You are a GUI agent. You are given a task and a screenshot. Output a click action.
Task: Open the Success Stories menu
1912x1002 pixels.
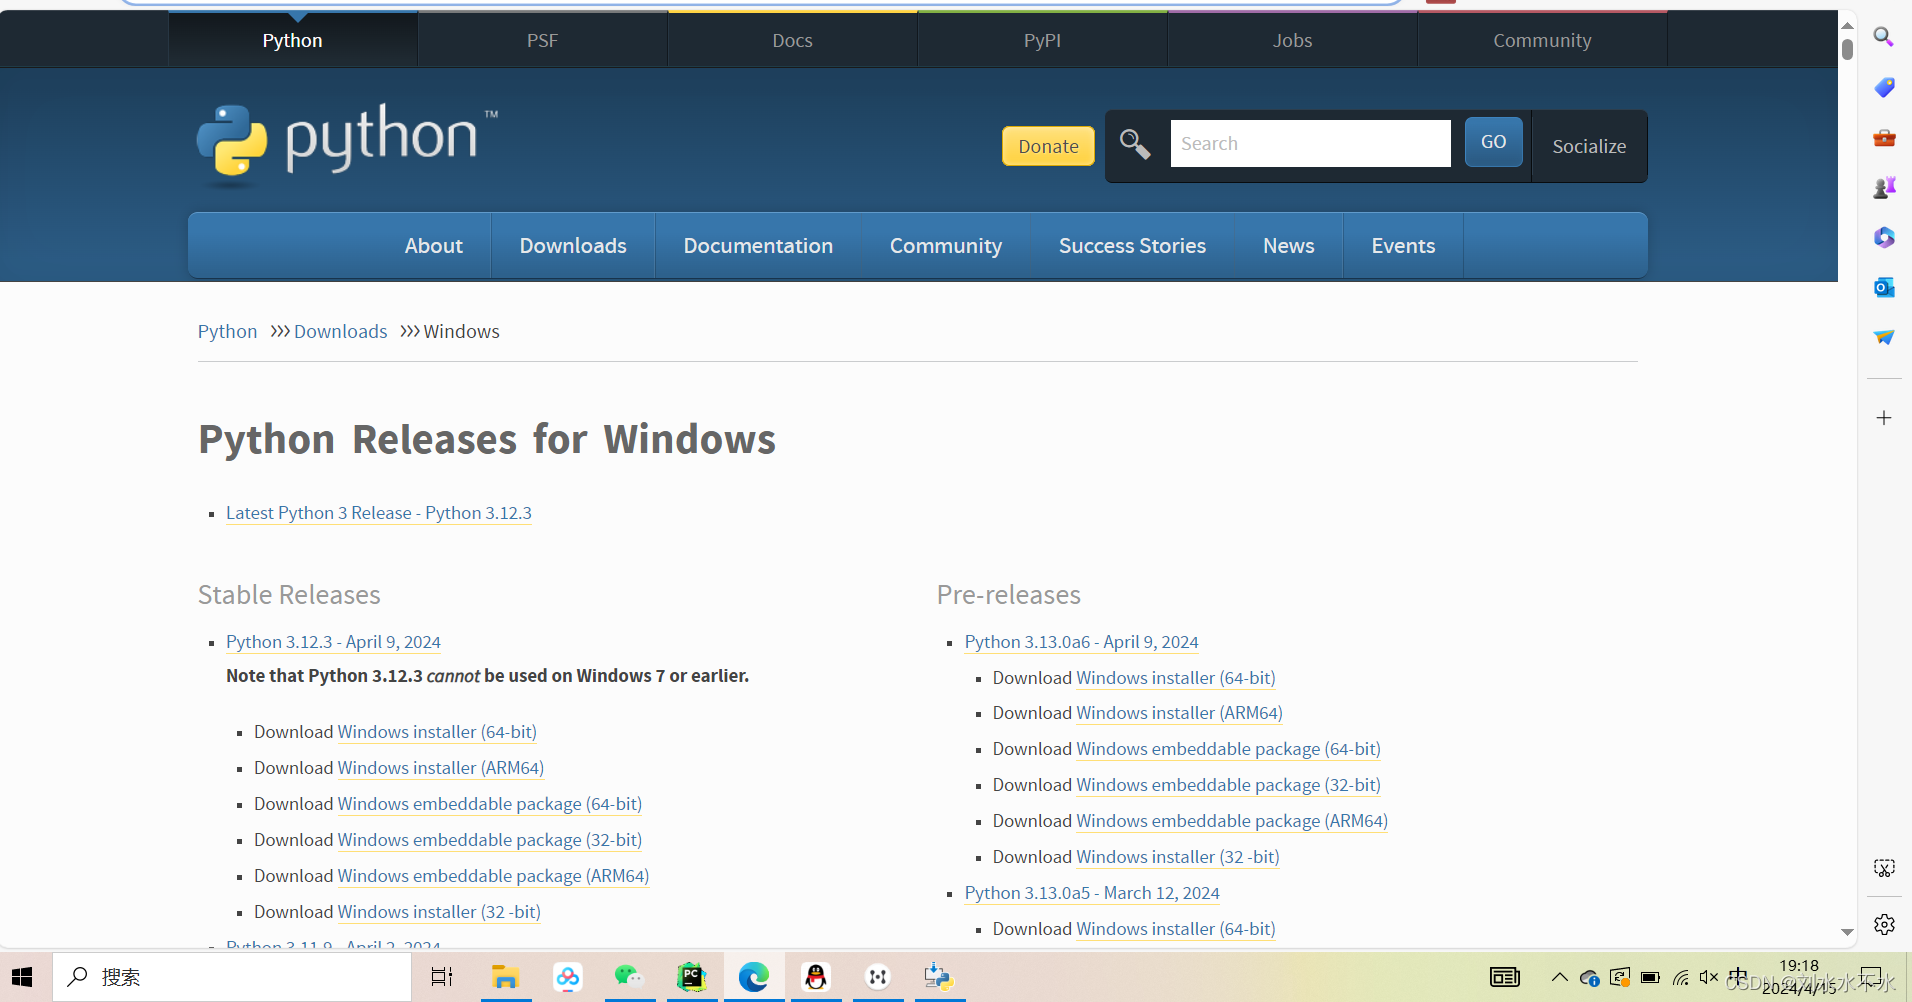tap(1133, 246)
